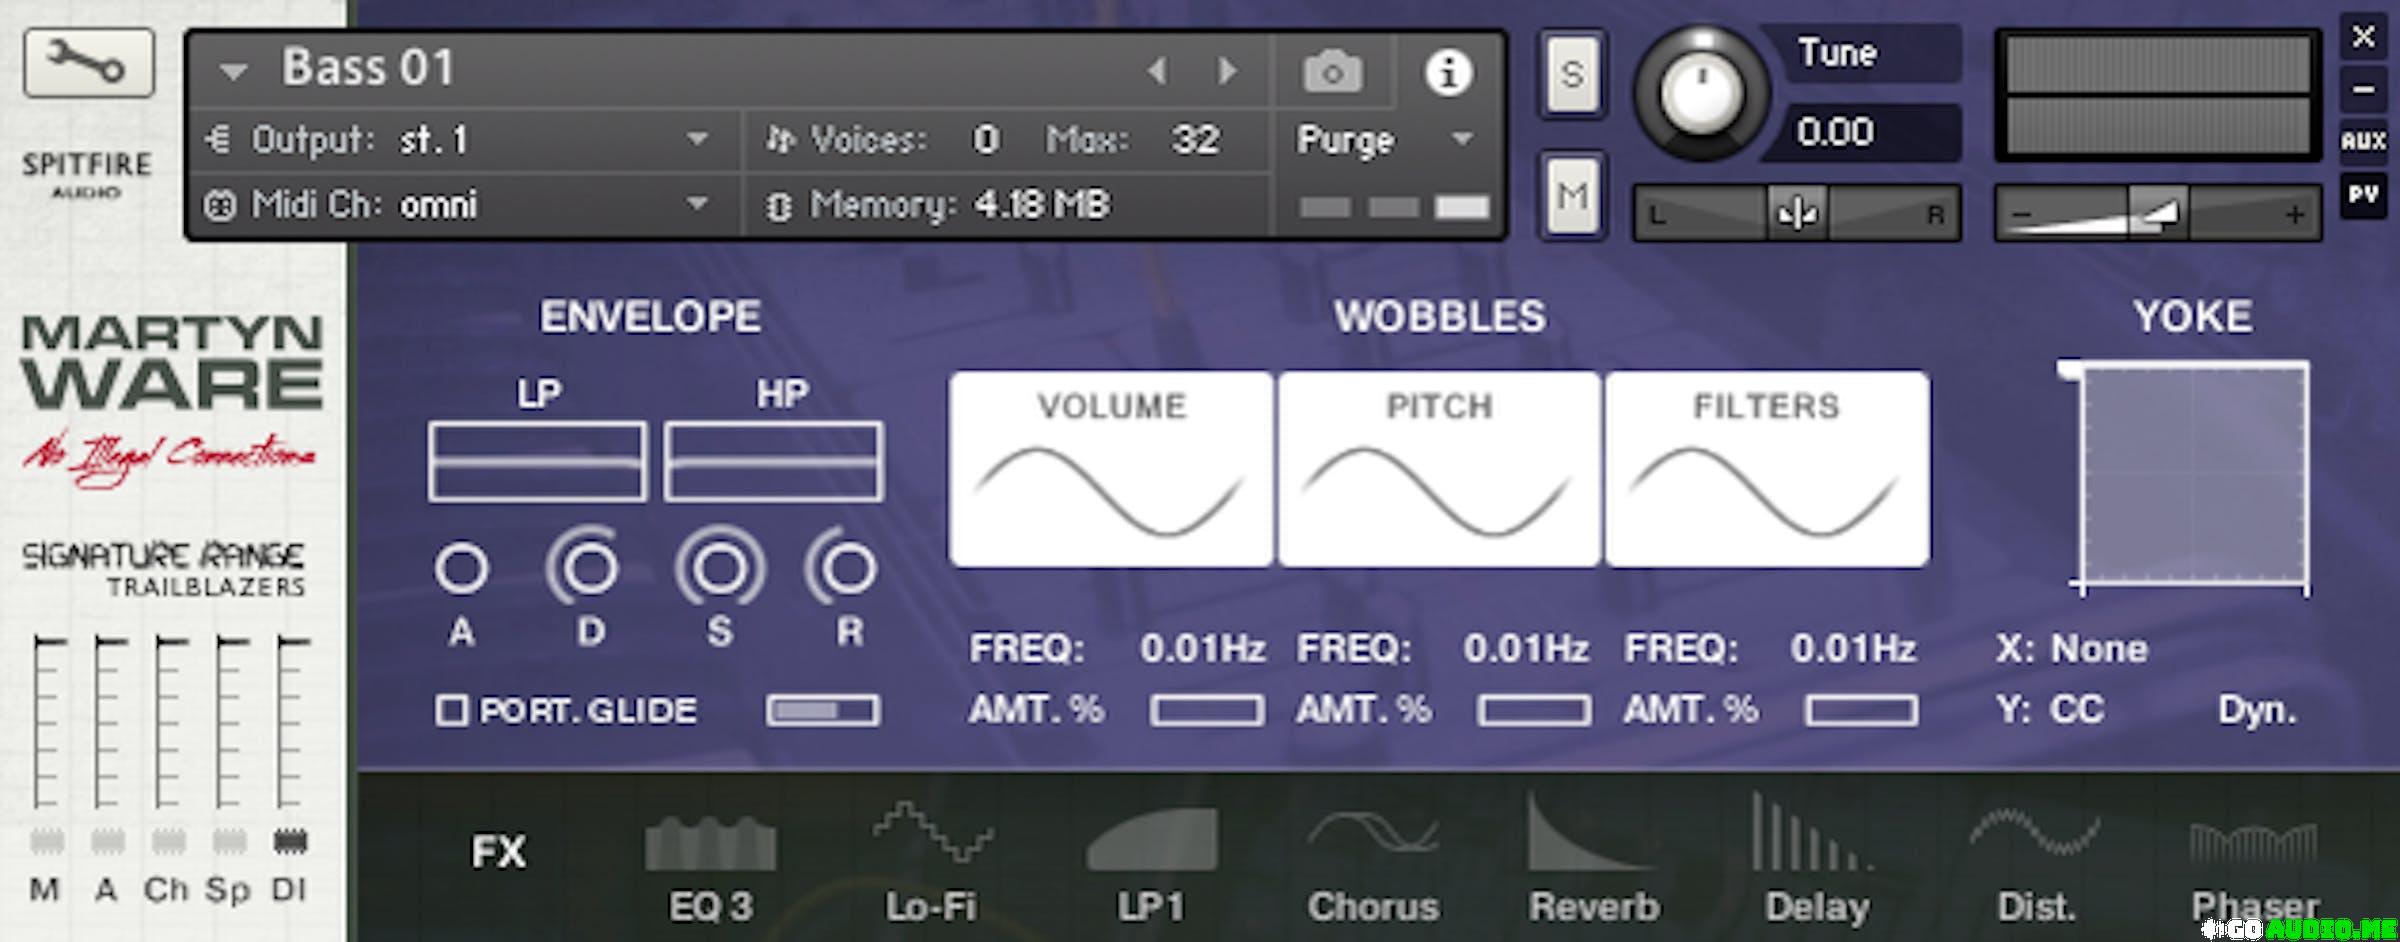Take a snapshot with the camera icon
Image resolution: width=2400 pixels, height=942 pixels.
[1332, 72]
